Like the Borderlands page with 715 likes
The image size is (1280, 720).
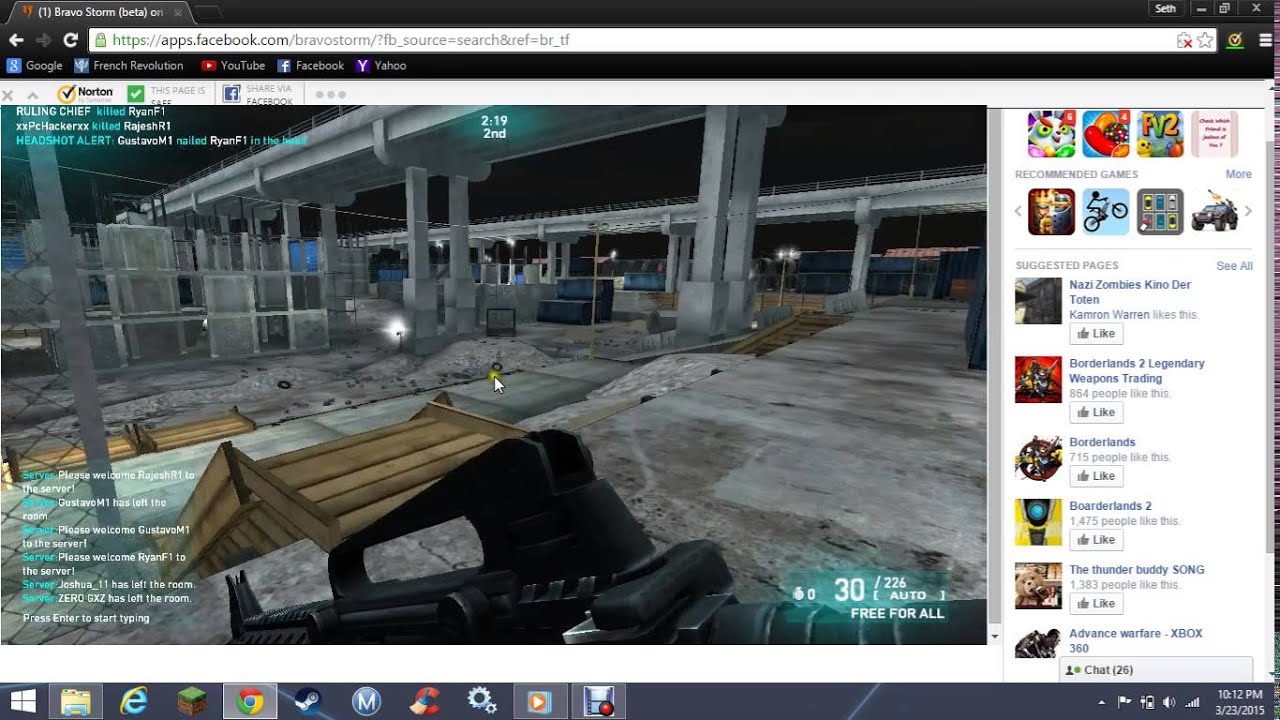(x=1096, y=476)
